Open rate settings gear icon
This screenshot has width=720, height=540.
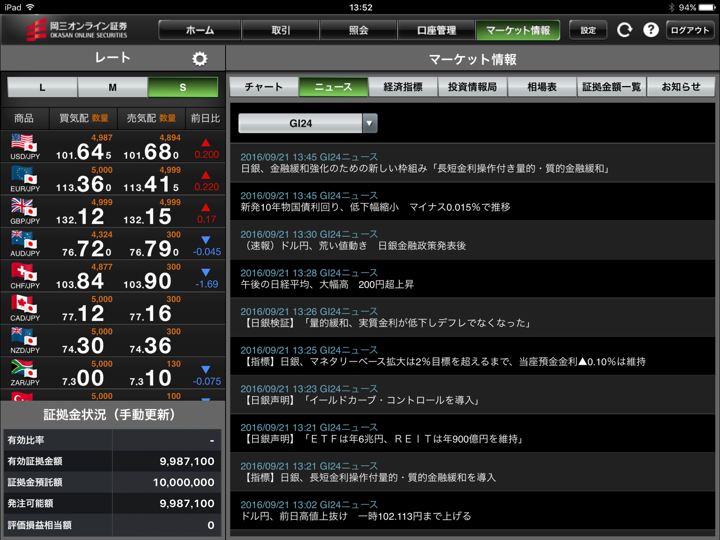pos(199,59)
